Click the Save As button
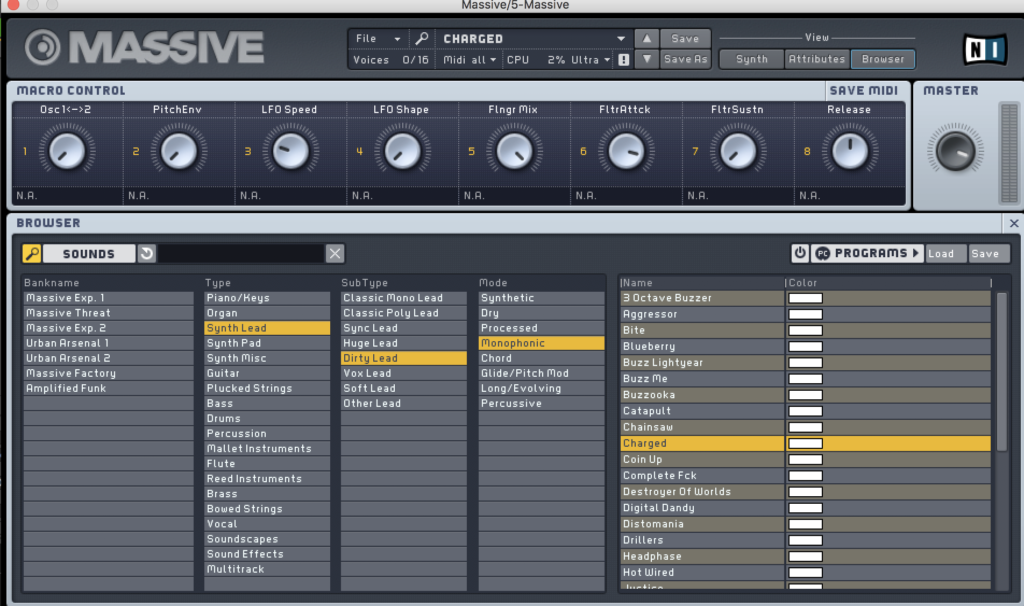Viewport: 1024px width, 606px height. pyautogui.click(x=685, y=60)
